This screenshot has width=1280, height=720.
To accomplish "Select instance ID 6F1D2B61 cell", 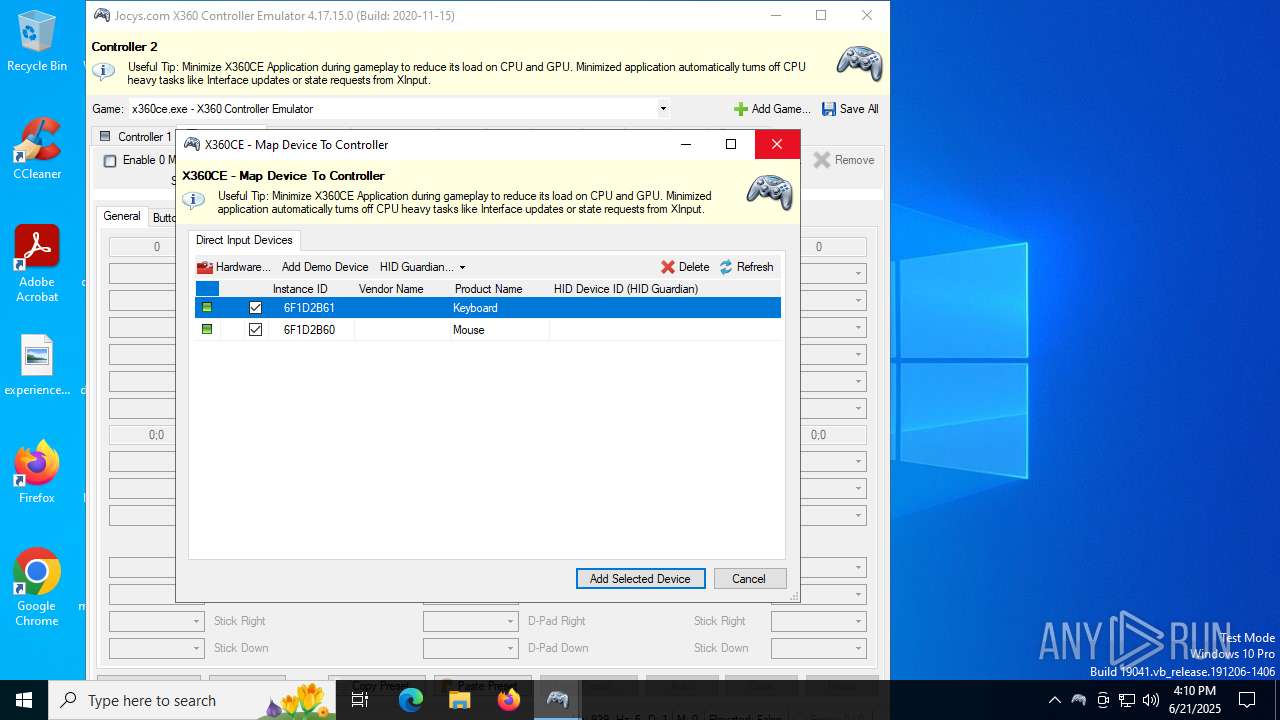I will tap(309, 308).
